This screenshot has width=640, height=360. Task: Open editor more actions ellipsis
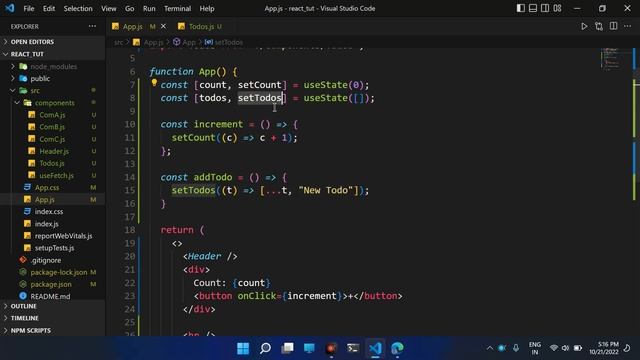pos(627,26)
